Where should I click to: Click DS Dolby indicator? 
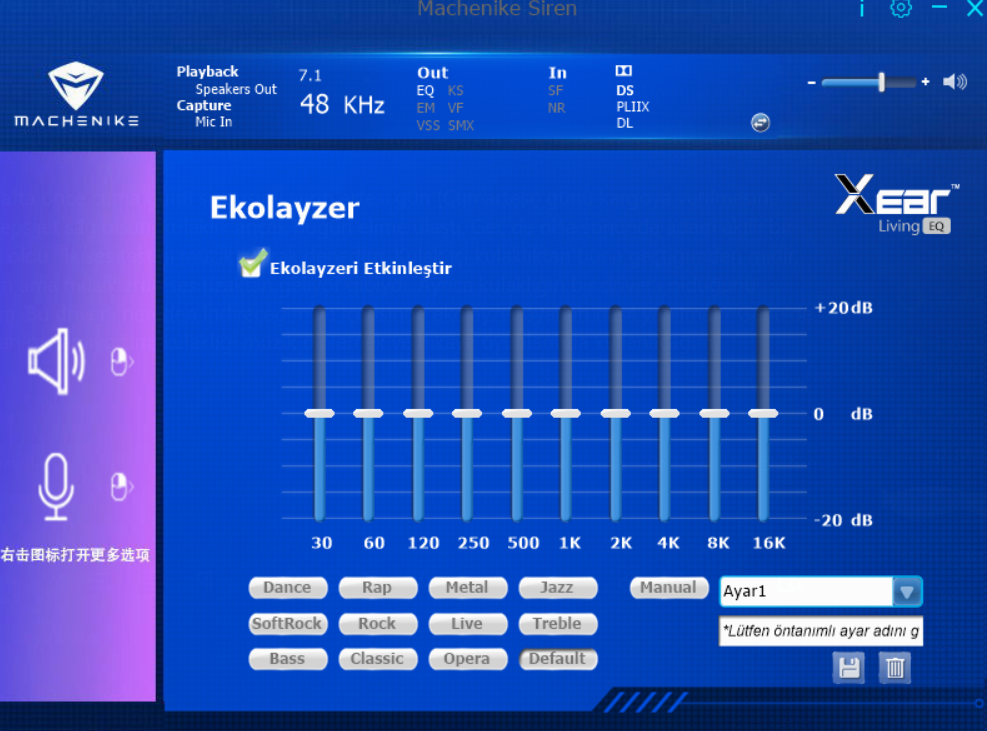(x=625, y=91)
